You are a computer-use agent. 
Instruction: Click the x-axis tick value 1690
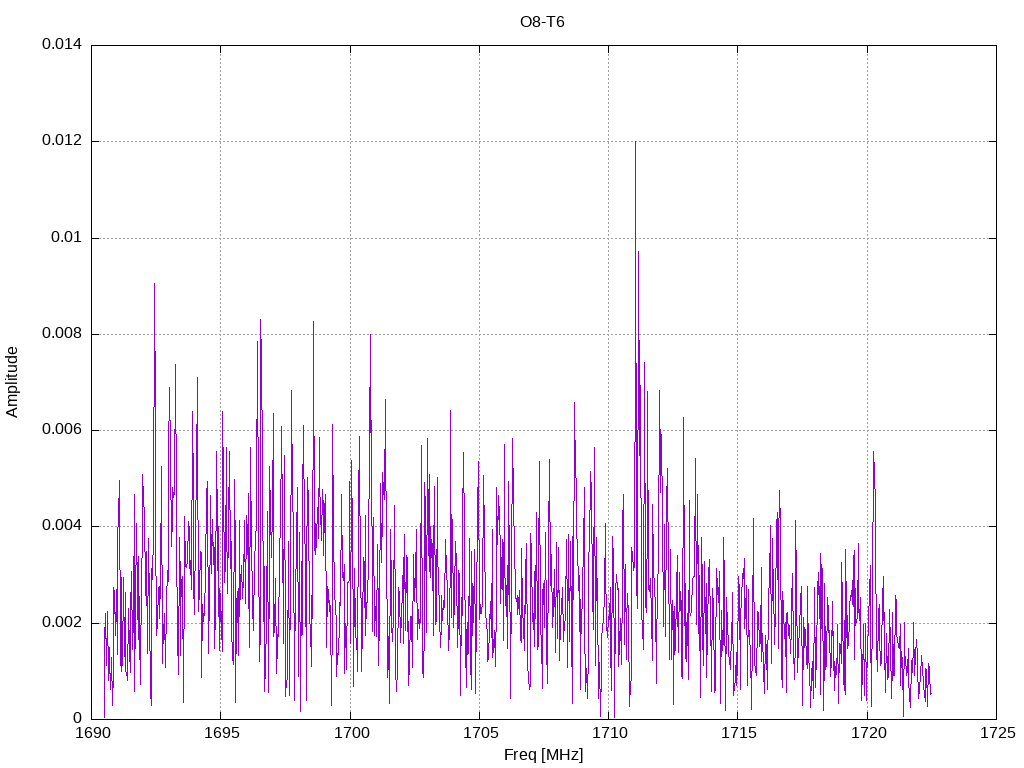pyautogui.click(x=93, y=733)
